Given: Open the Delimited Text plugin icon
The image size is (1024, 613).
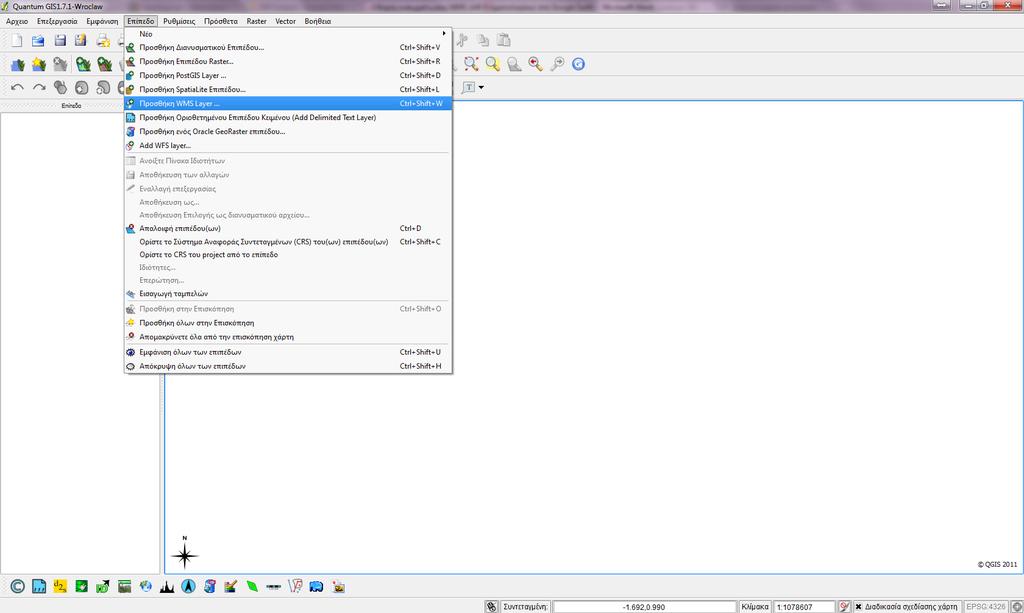Looking at the screenshot, I should click(39, 586).
